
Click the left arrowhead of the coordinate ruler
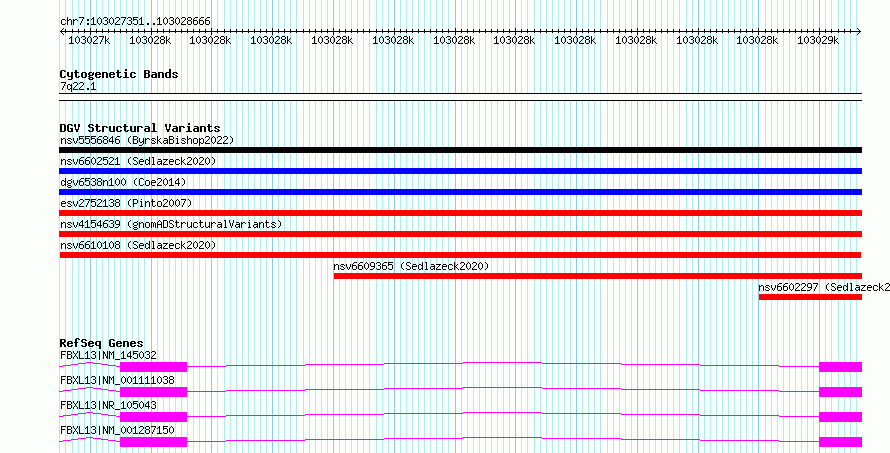[x=62, y=31]
